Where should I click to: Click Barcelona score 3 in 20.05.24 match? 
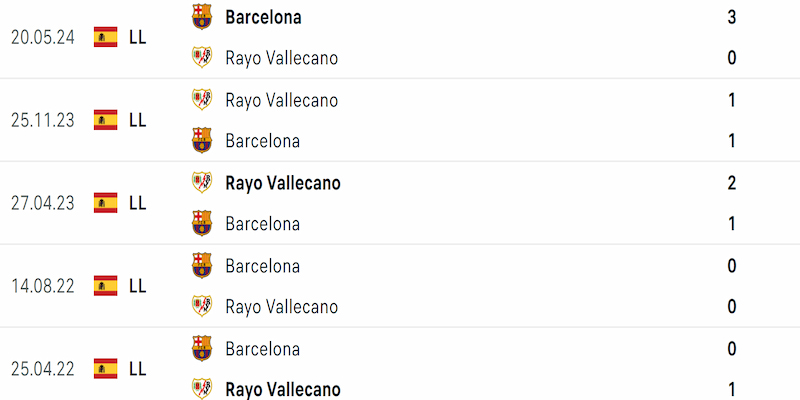click(x=732, y=17)
